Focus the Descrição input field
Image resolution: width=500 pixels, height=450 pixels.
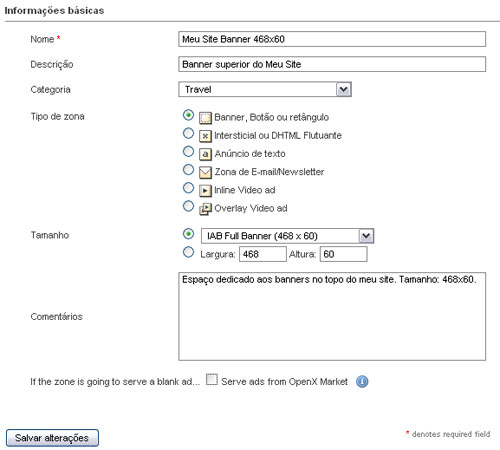[x=332, y=64]
